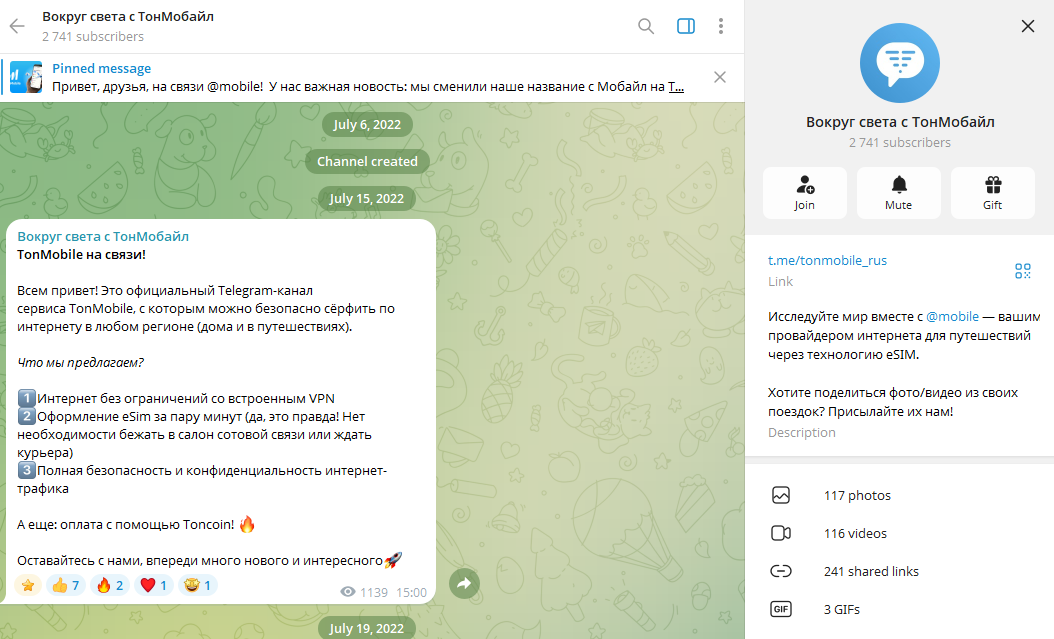
Task: Click the channel title in the header
Action: (128, 17)
